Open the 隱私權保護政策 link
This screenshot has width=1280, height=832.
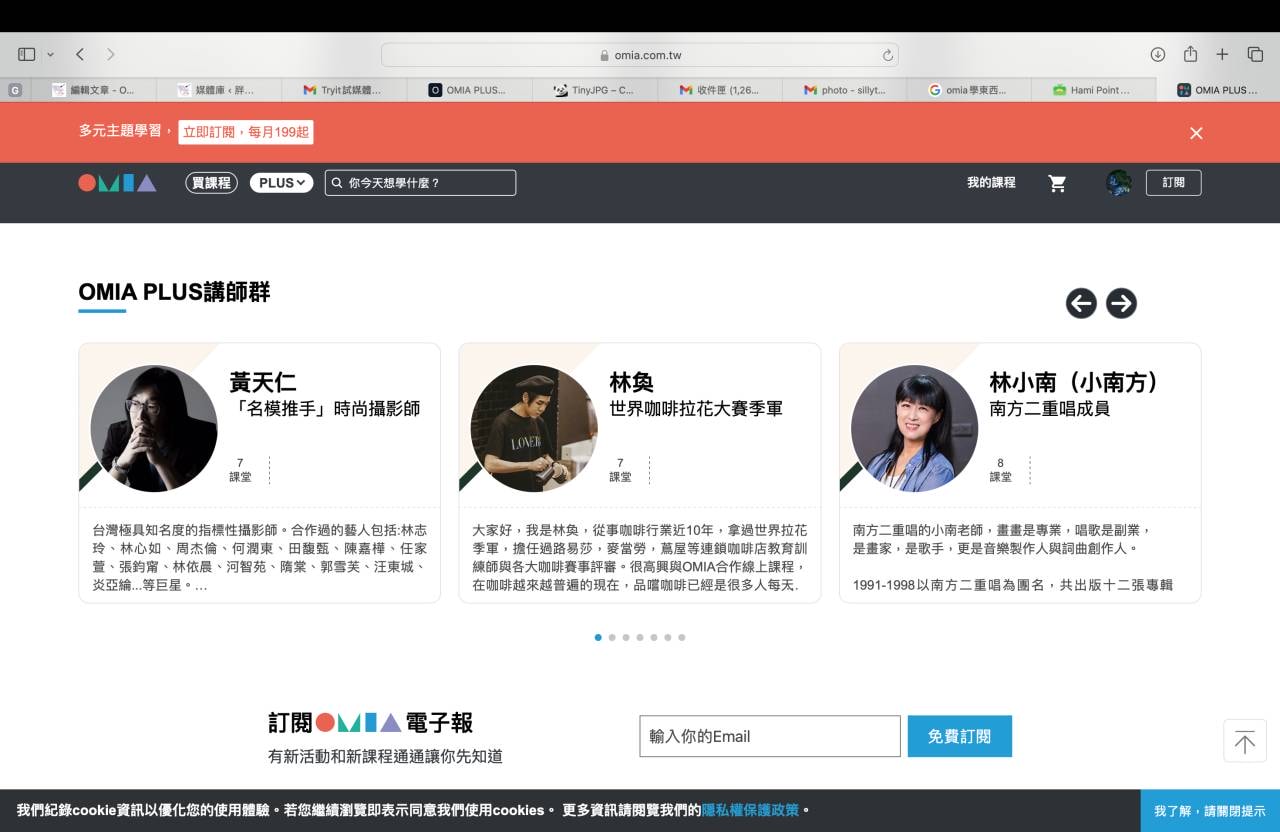click(751, 810)
